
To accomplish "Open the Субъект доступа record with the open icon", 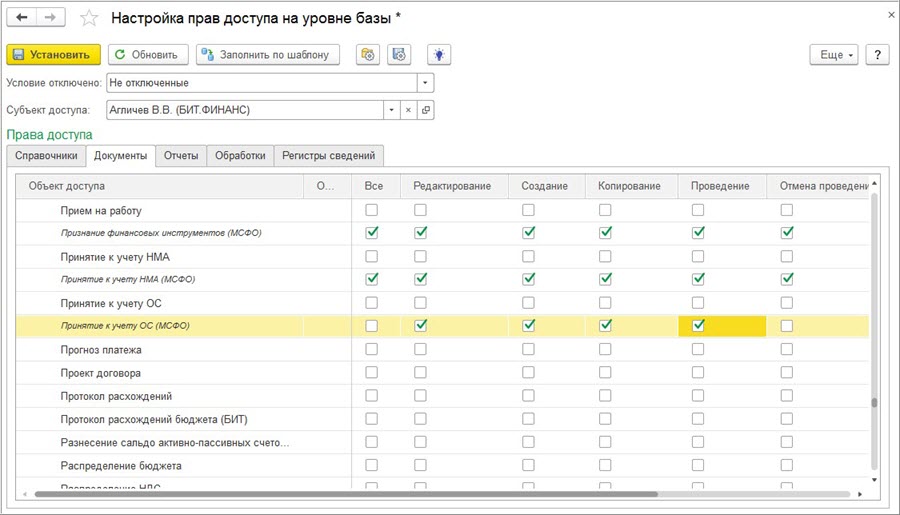I will click(x=425, y=110).
